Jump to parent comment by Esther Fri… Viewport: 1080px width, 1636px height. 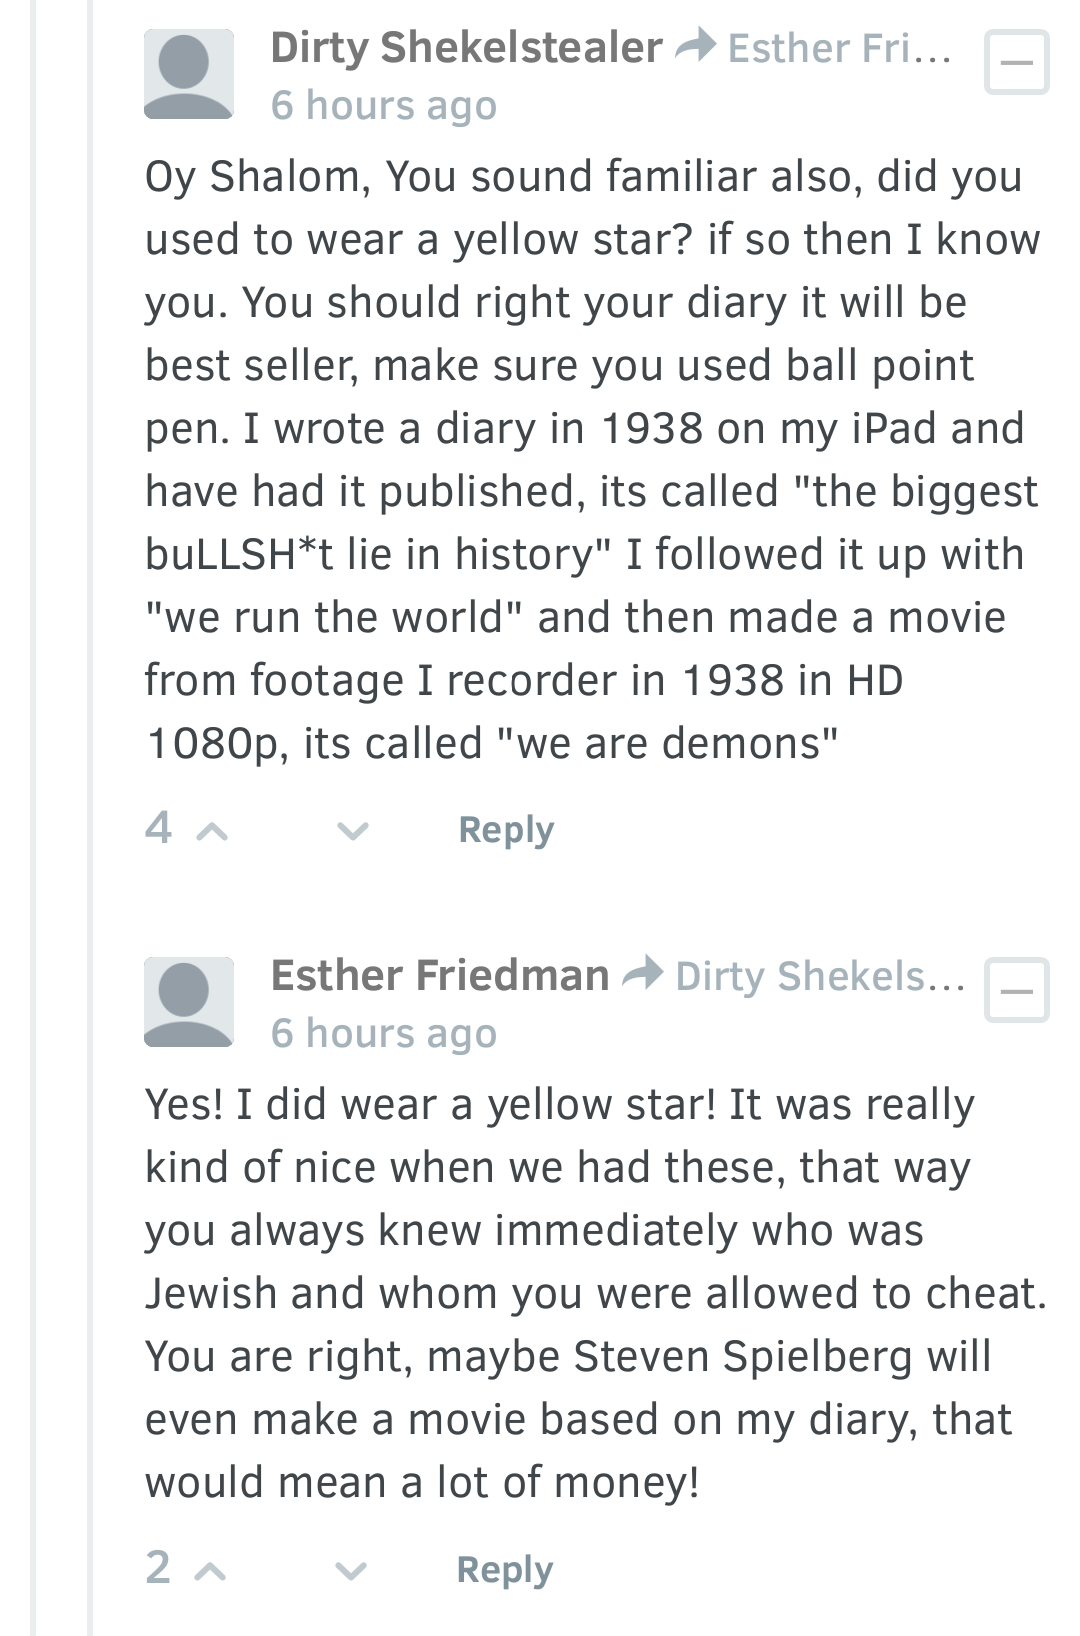840,48
